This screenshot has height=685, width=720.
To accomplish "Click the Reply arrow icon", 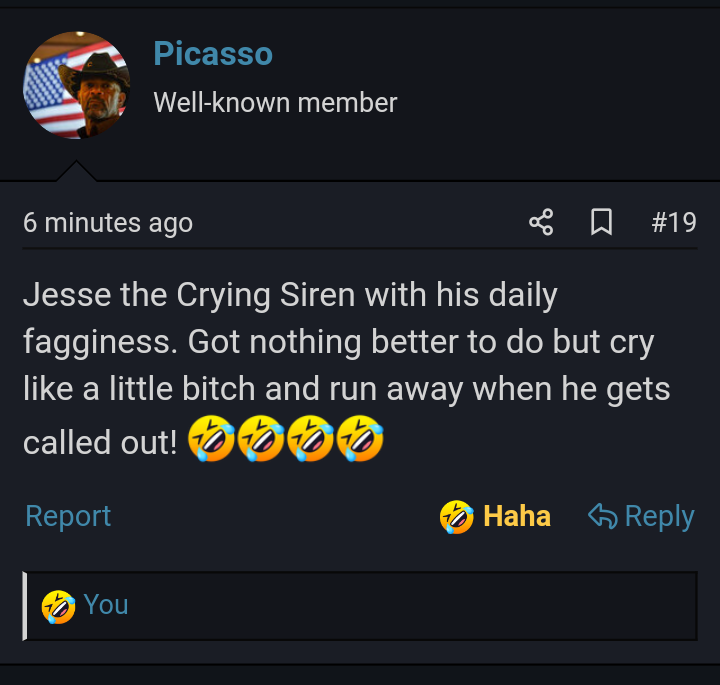I will (602, 516).
